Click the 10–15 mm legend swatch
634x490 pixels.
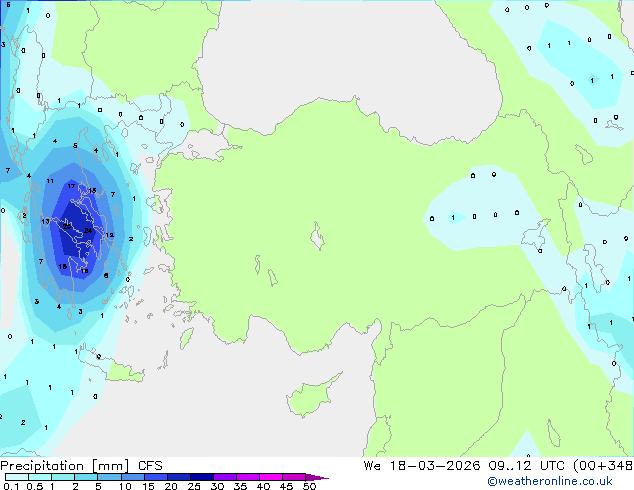click(132, 477)
